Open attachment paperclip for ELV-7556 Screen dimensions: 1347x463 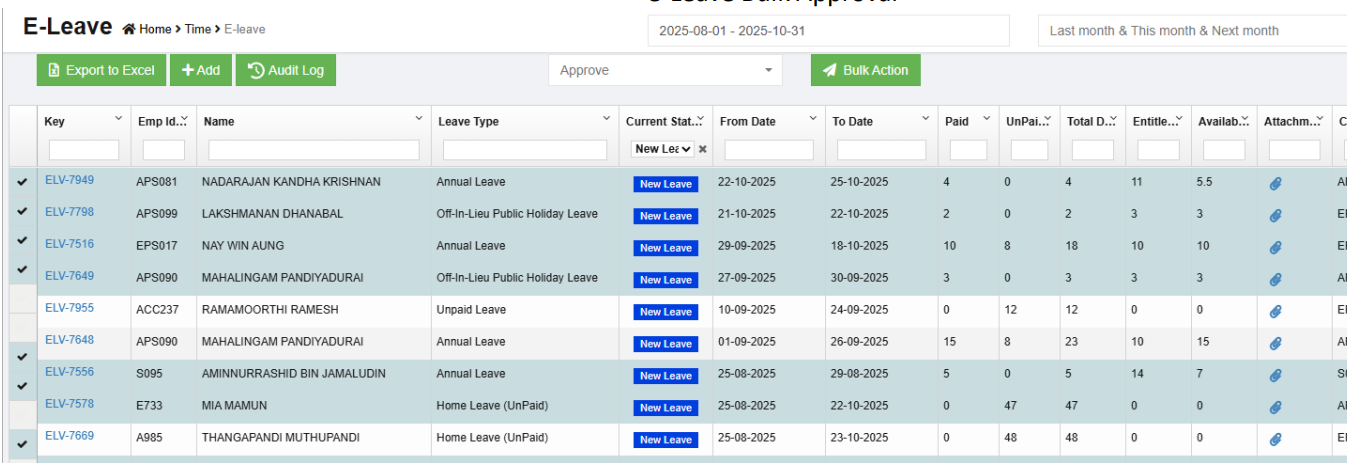pyautogui.click(x=1275, y=376)
